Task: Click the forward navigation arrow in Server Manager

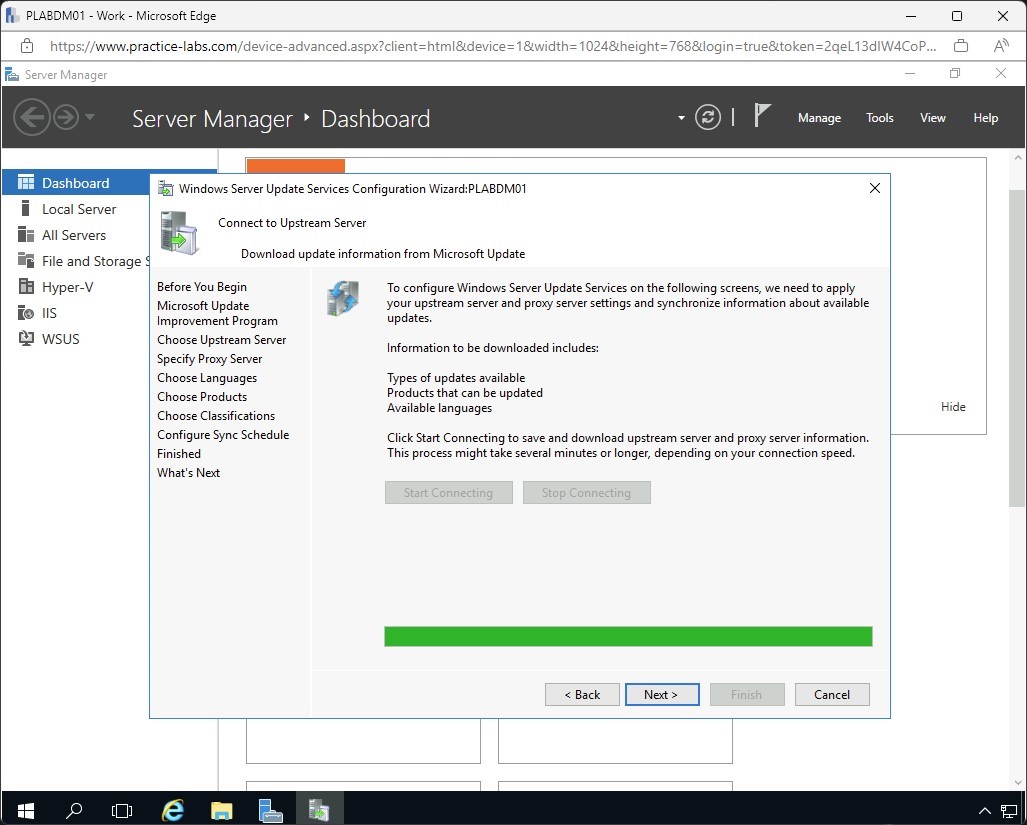Action: tap(66, 117)
